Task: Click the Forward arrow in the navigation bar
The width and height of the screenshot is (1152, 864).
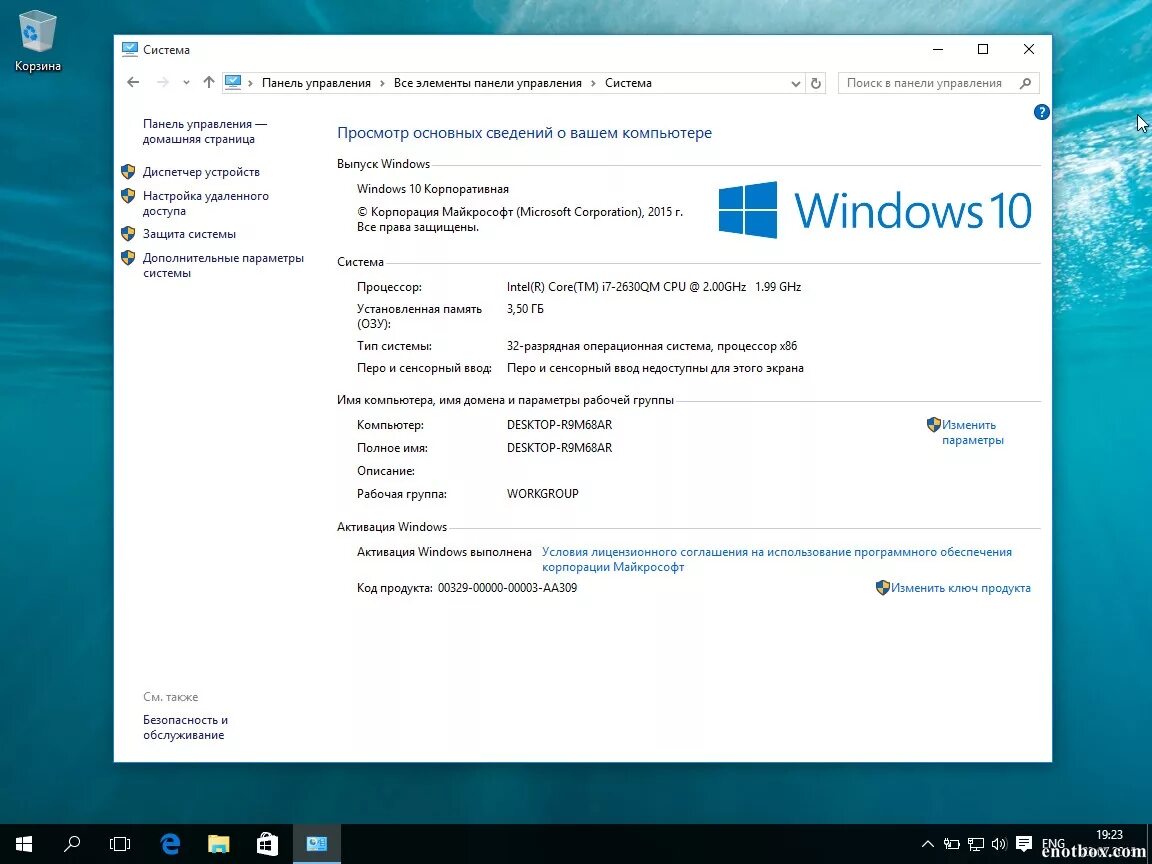Action: tap(162, 83)
